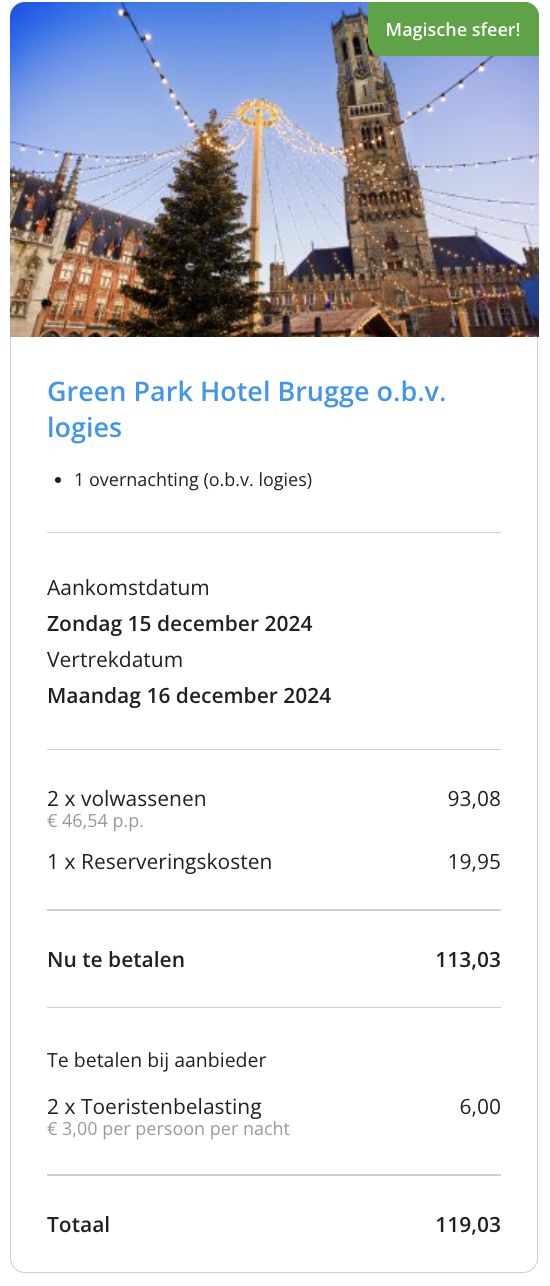Click the 2 x Toeristenbelasting line

tap(154, 1107)
